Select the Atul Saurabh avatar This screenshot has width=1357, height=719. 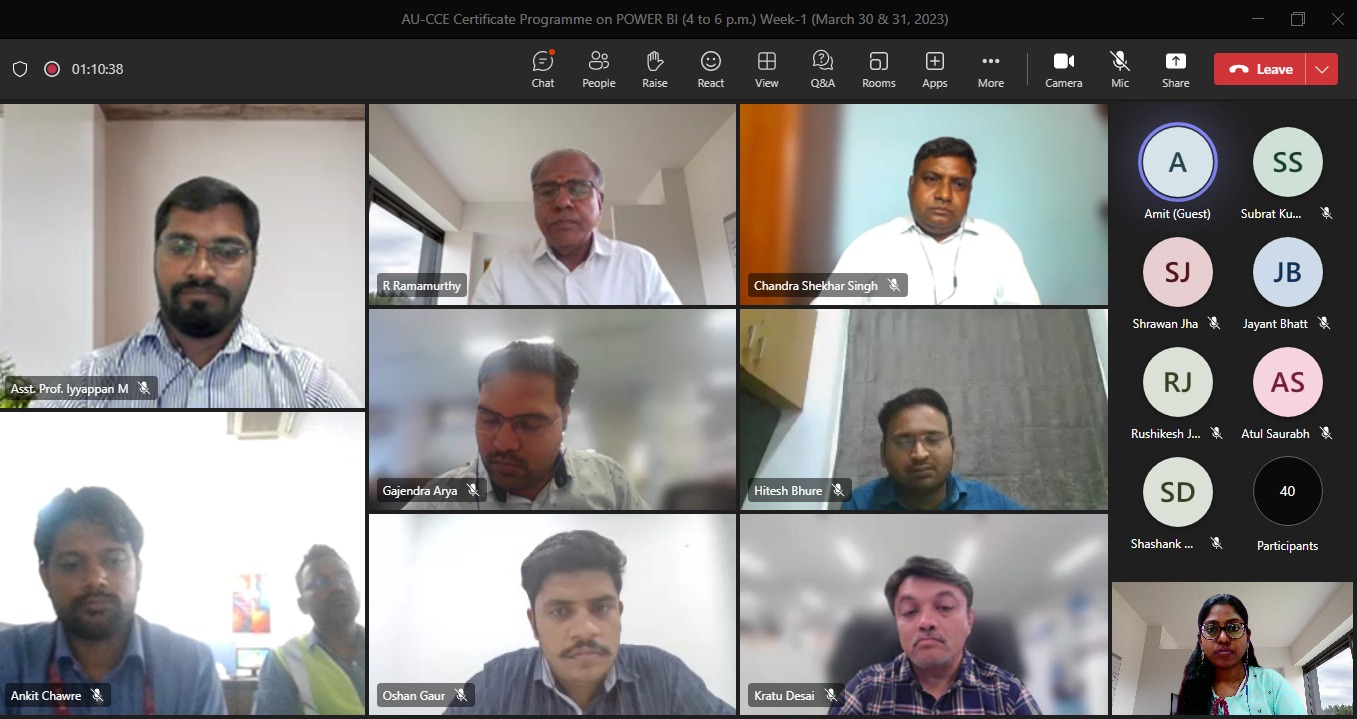tap(1288, 382)
